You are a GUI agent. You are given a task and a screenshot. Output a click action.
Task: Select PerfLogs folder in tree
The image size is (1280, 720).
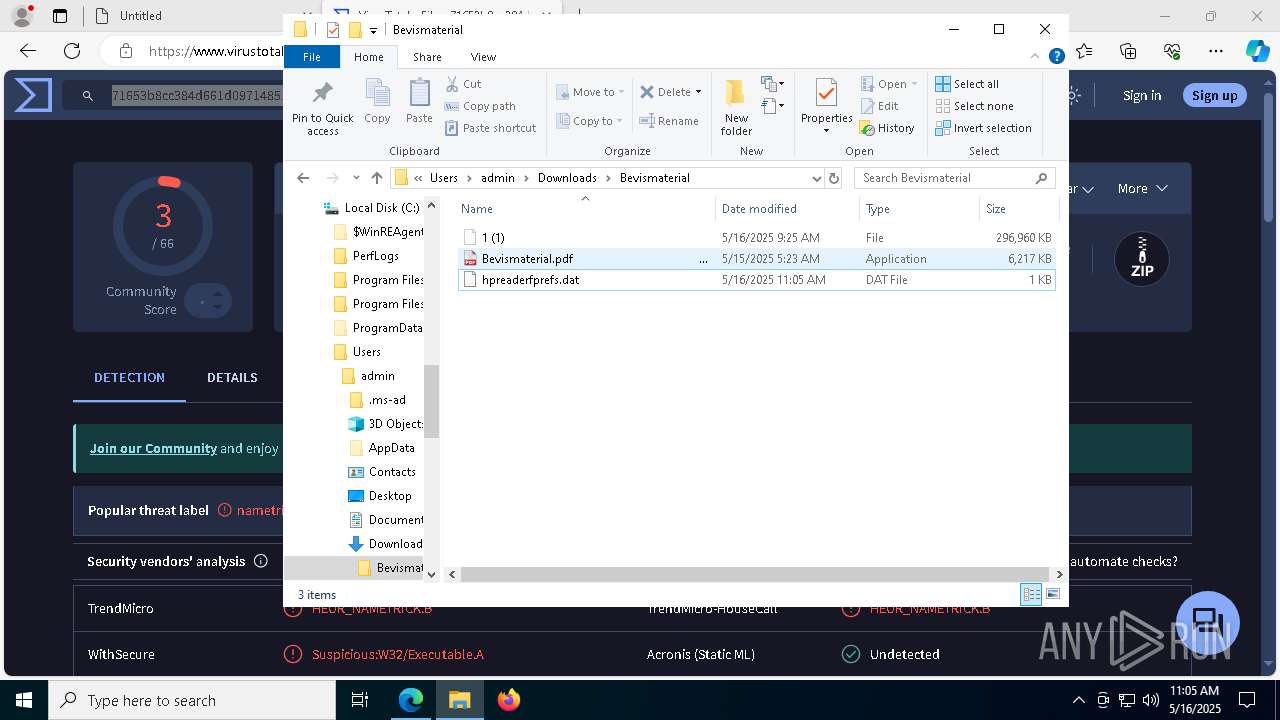click(x=377, y=256)
